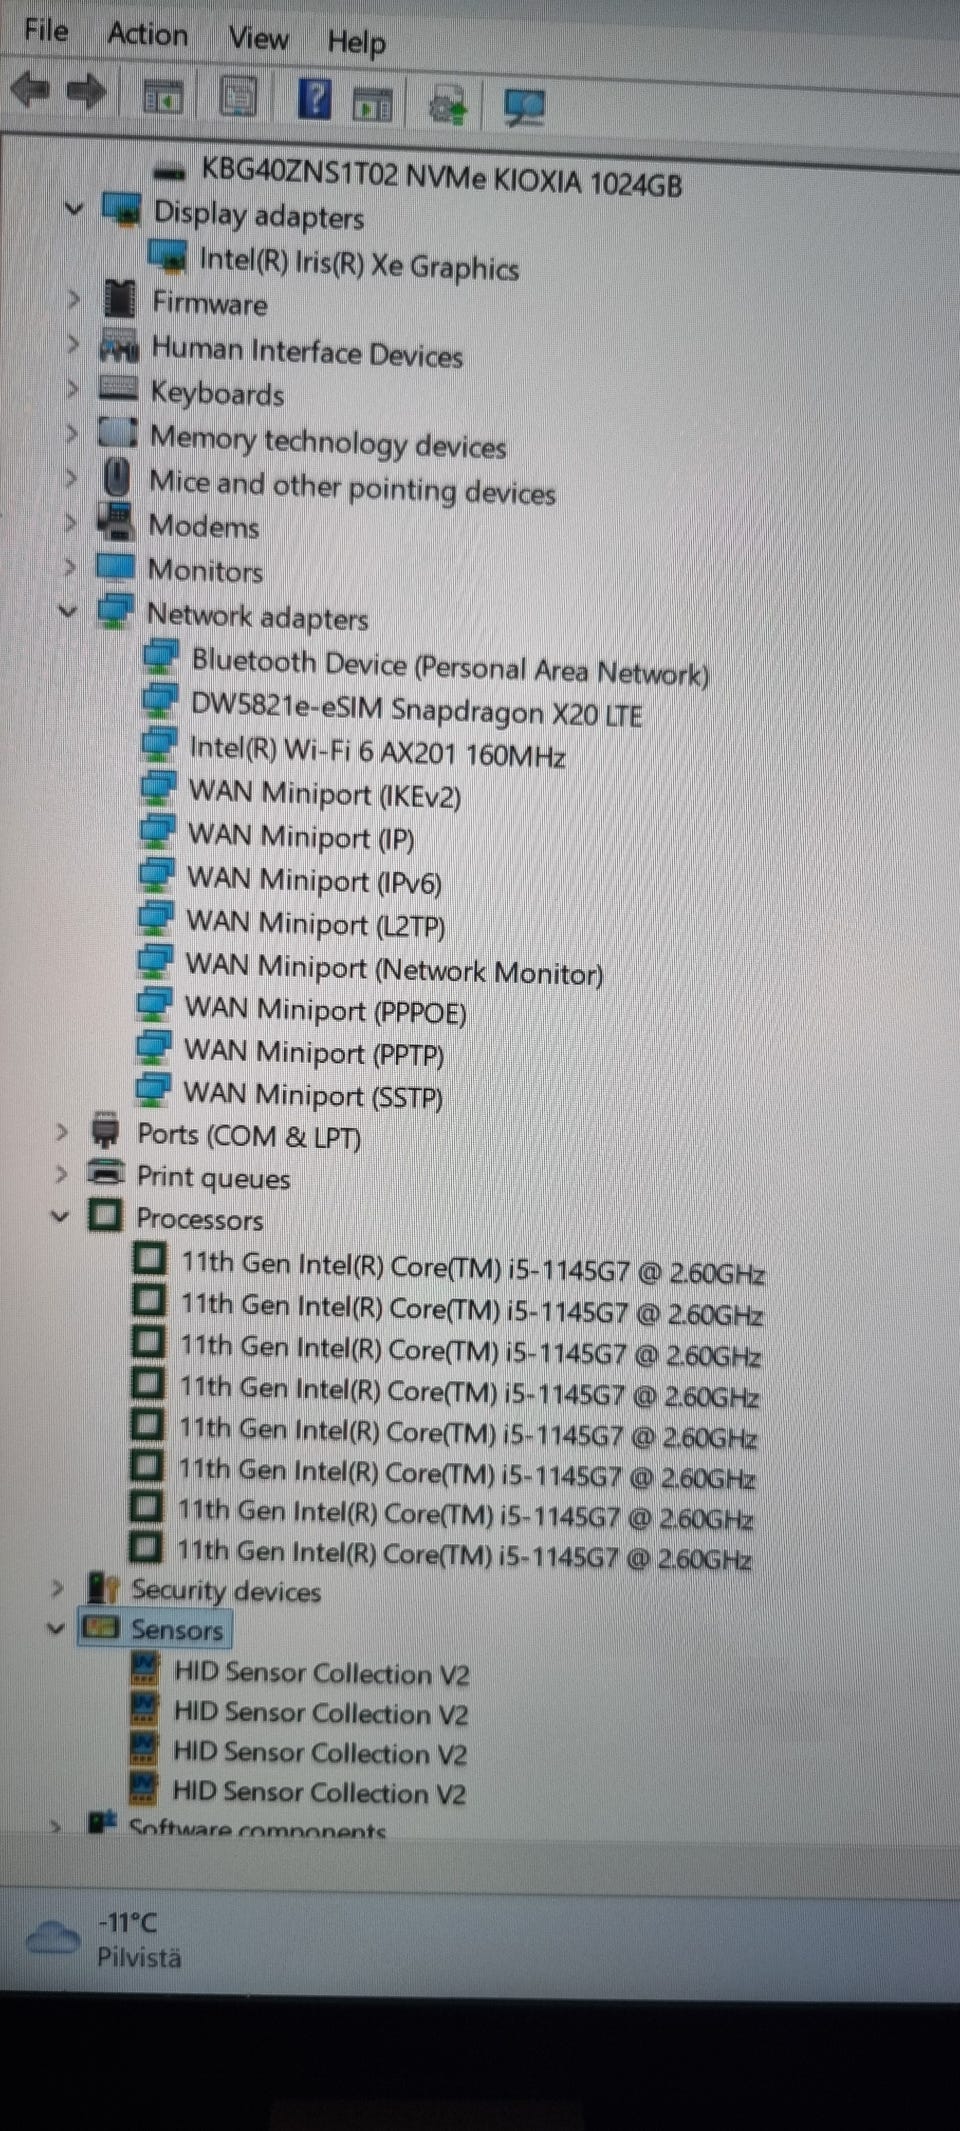Click the Show/Hide Console Tree toolbar icon

coord(163,97)
